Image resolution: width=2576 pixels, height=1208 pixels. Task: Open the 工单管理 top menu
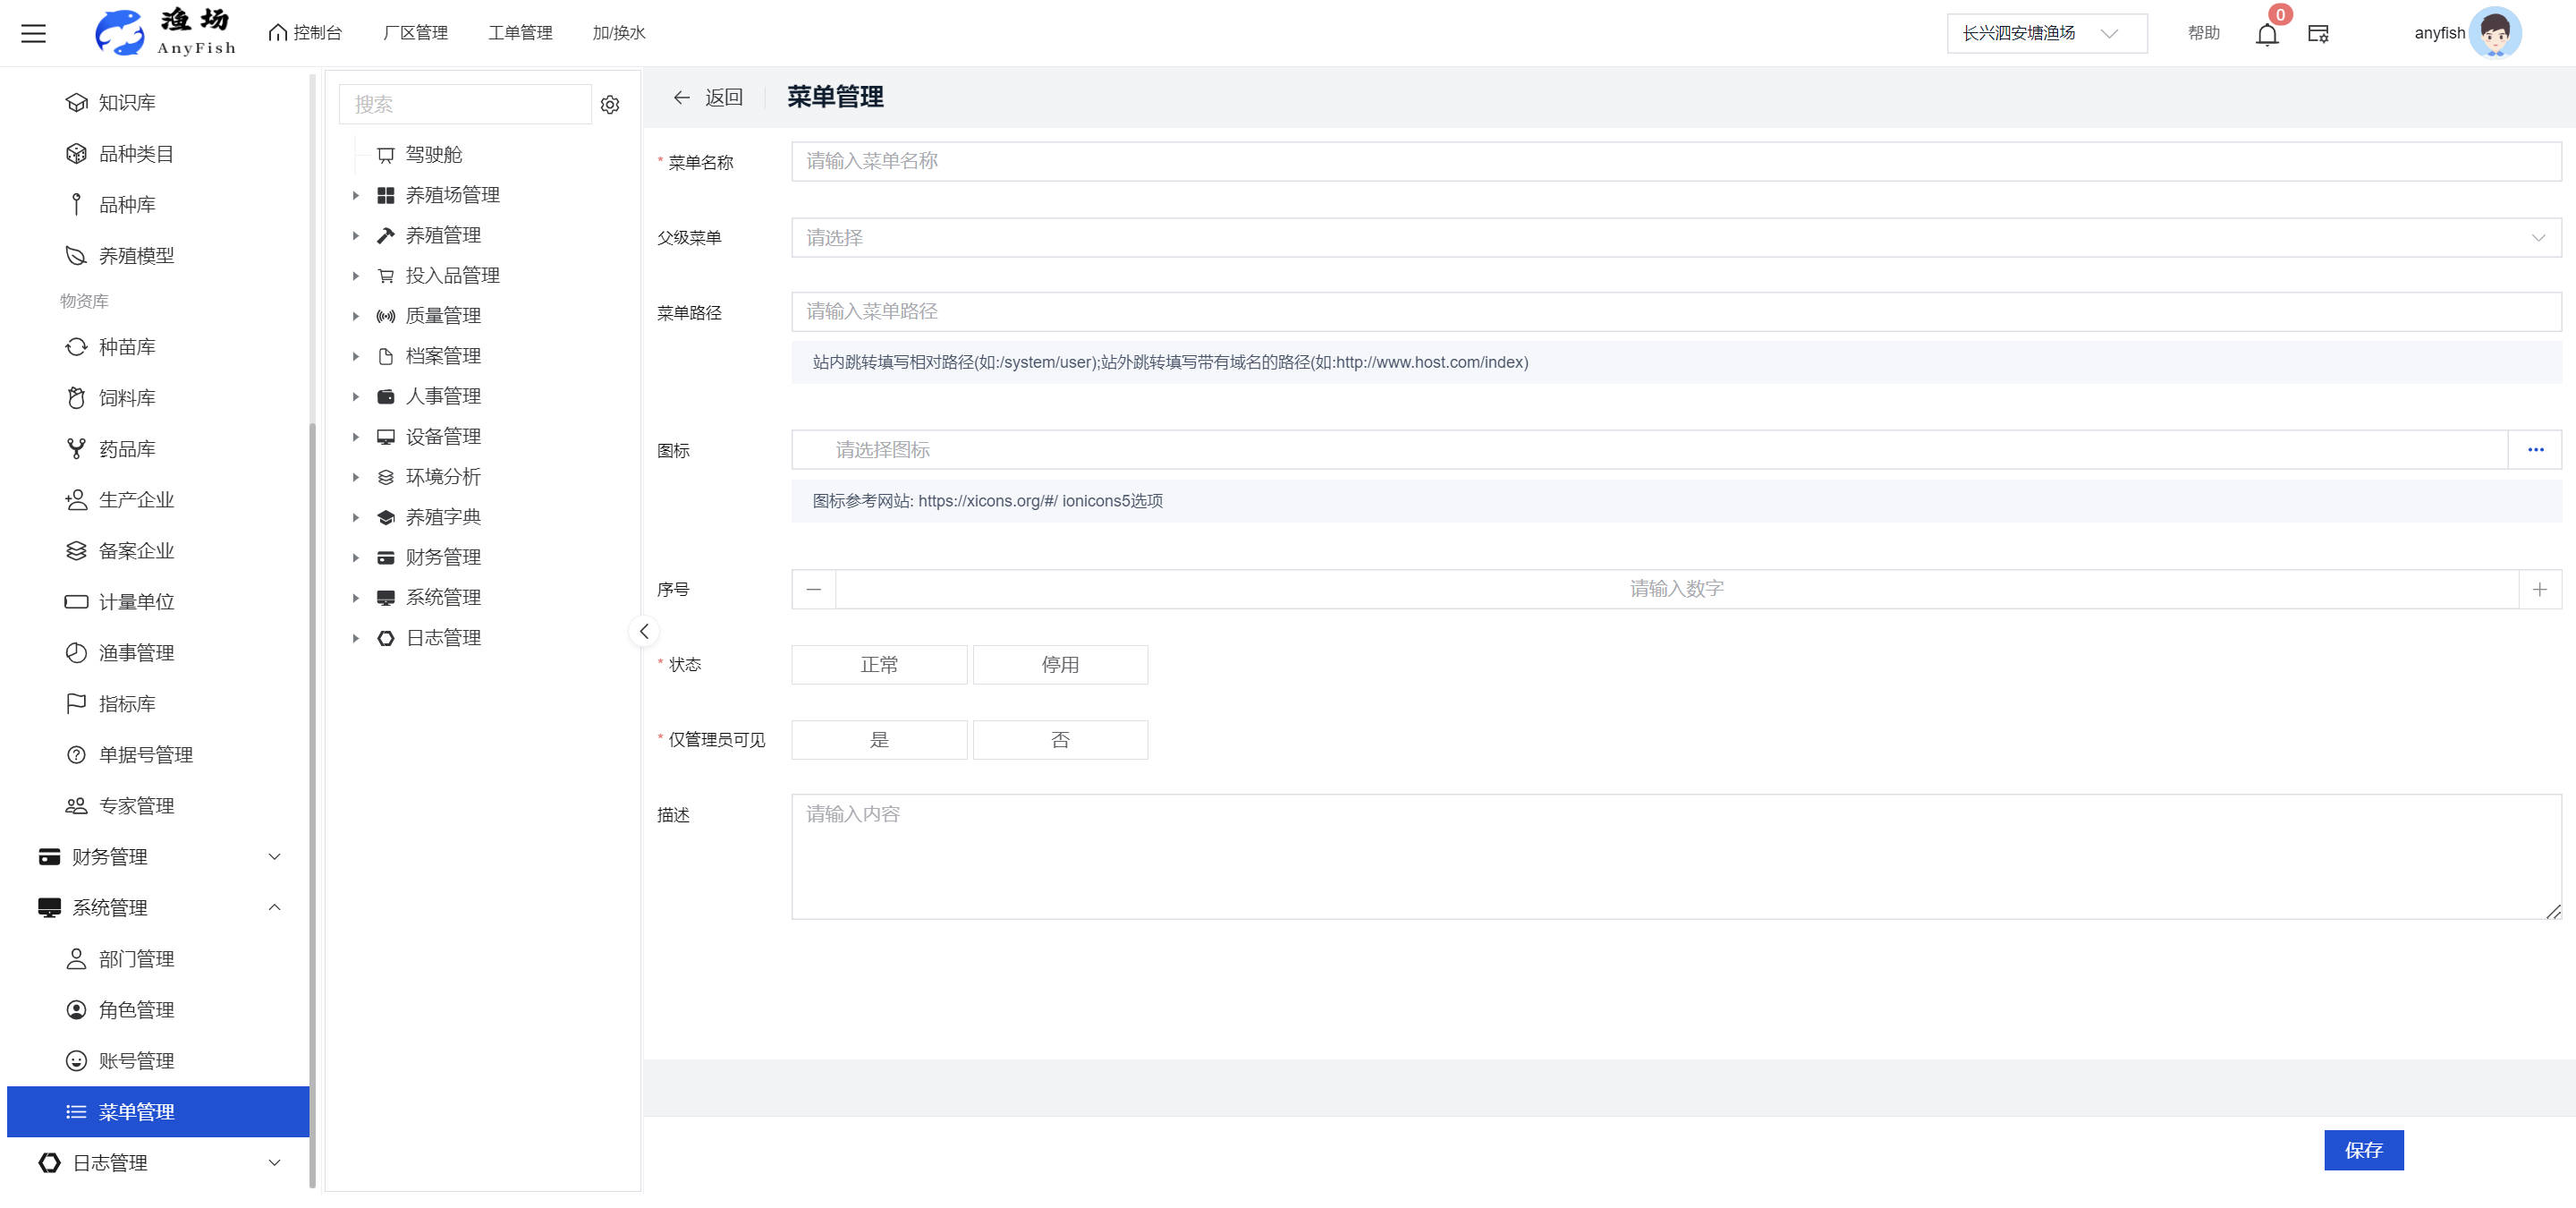click(520, 33)
